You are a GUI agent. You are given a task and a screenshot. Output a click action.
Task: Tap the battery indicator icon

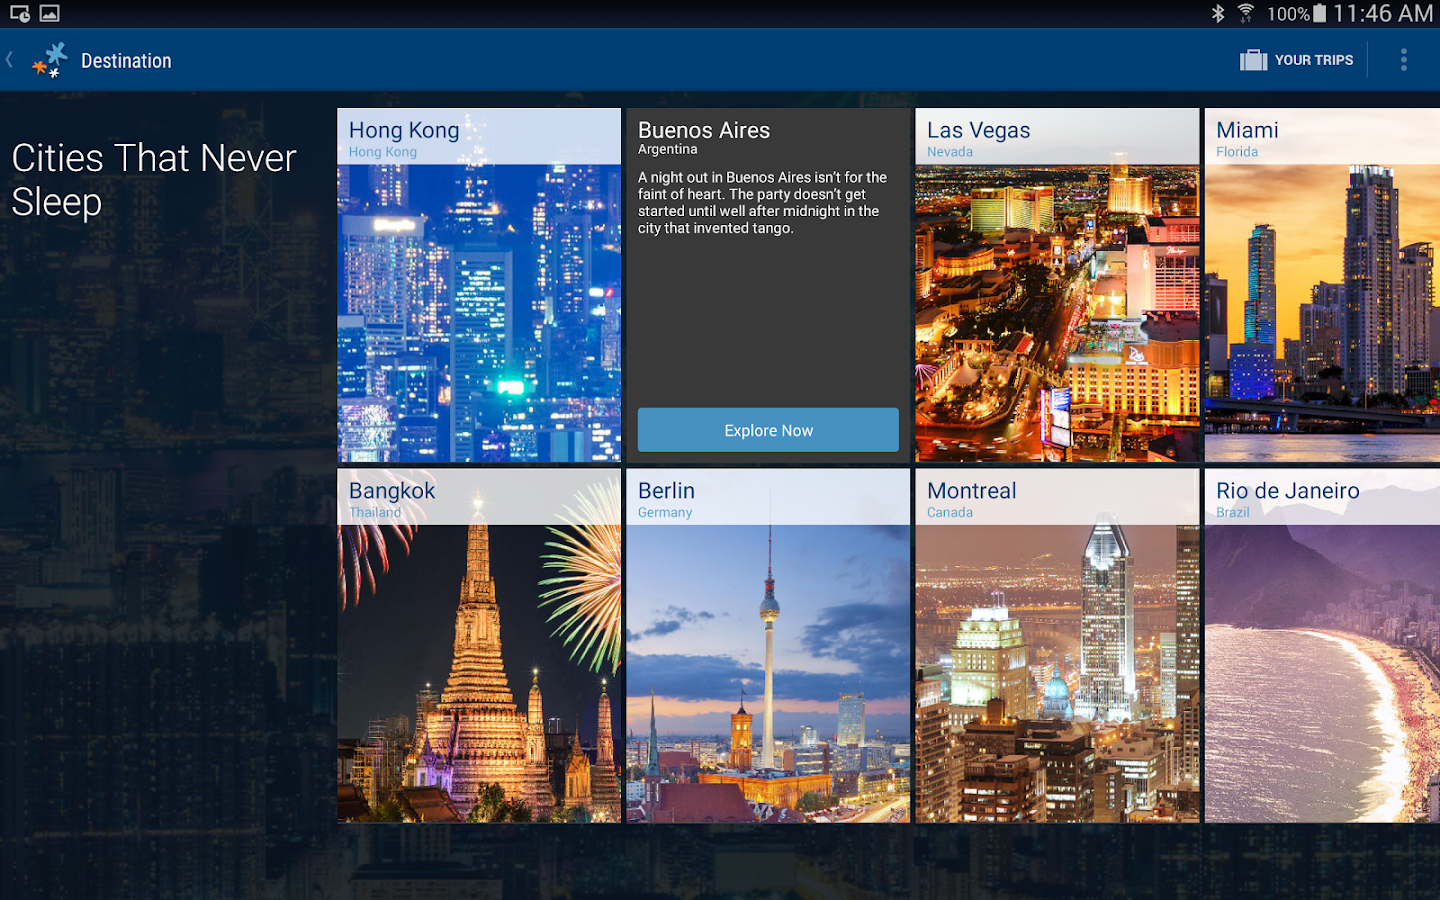[1320, 13]
